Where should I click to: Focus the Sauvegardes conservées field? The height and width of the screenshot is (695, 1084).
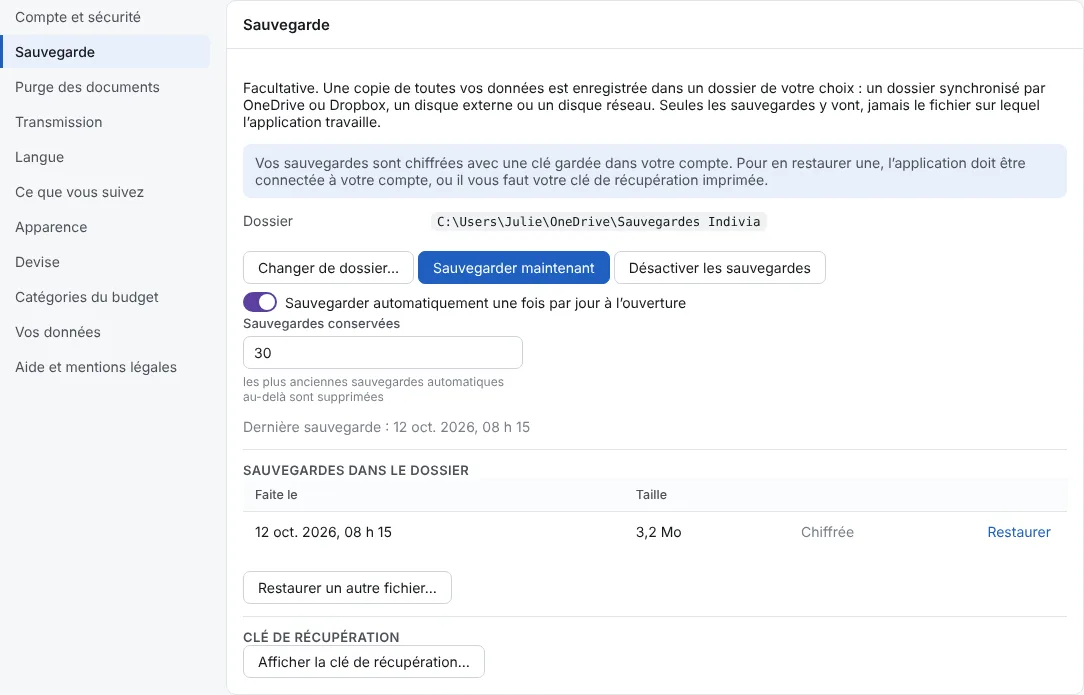383,353
